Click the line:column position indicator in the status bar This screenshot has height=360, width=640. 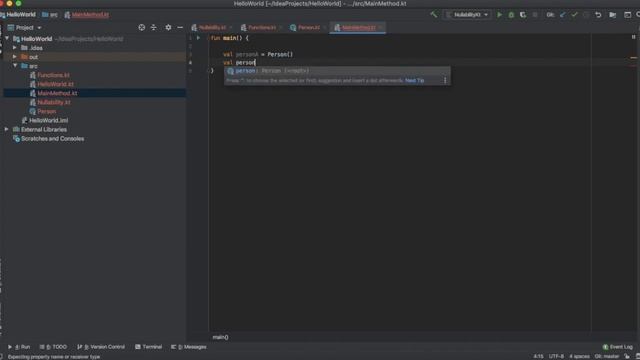click(x=538, y=357)
